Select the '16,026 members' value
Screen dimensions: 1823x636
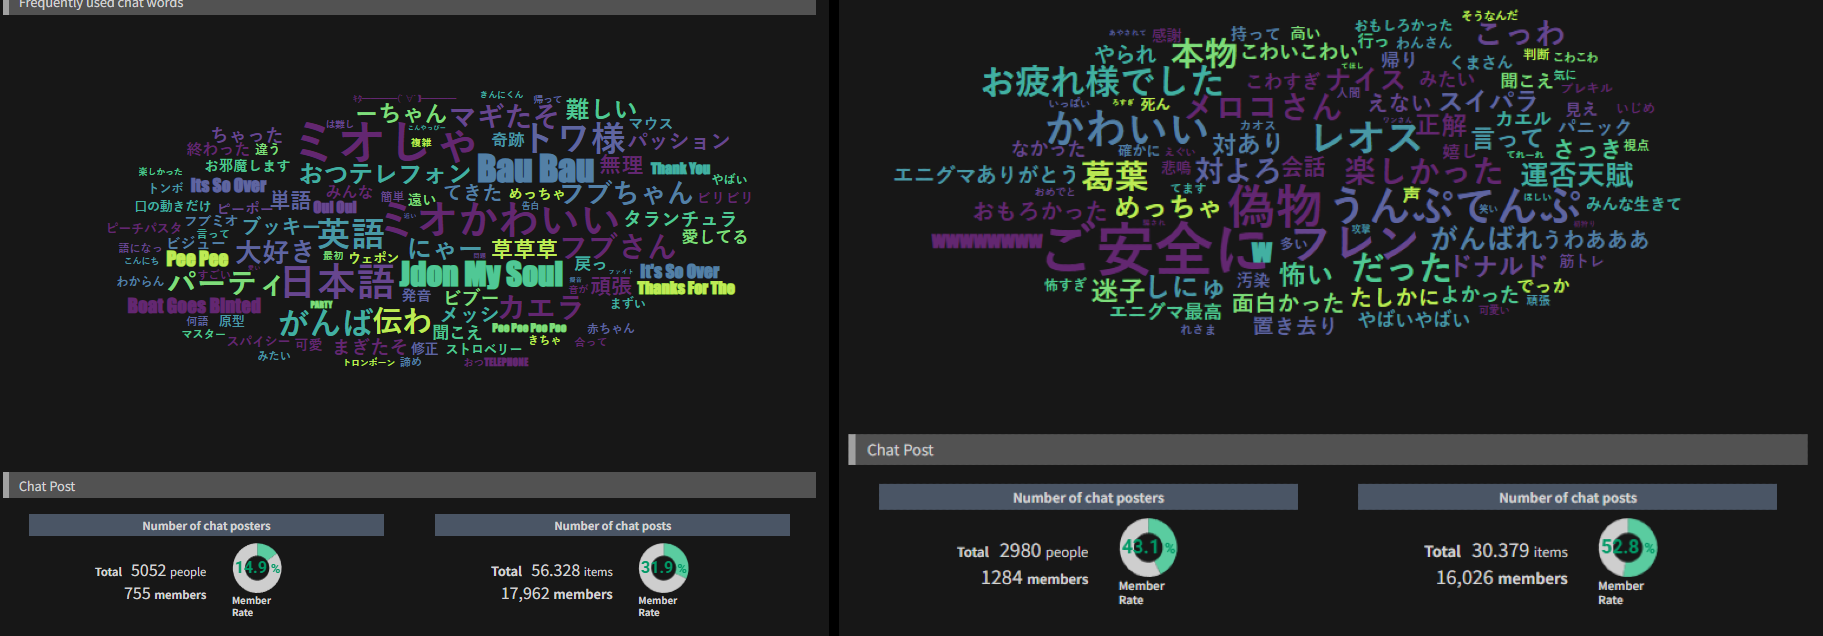(x=1502, y=578)
